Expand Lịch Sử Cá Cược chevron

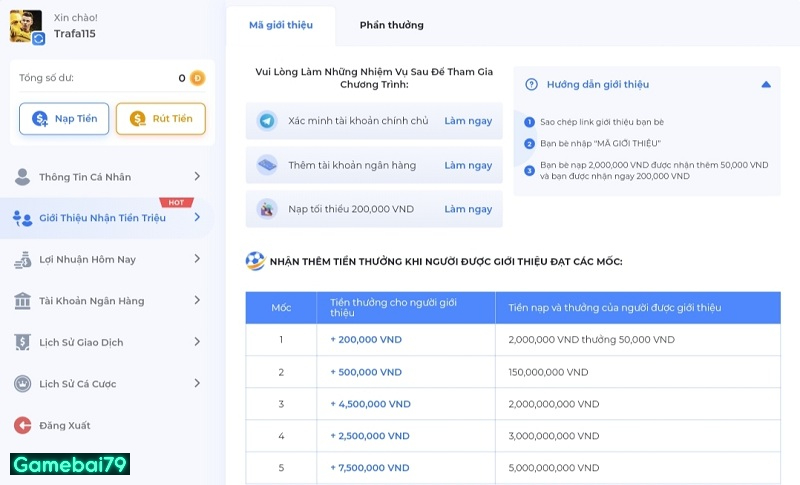197,383
